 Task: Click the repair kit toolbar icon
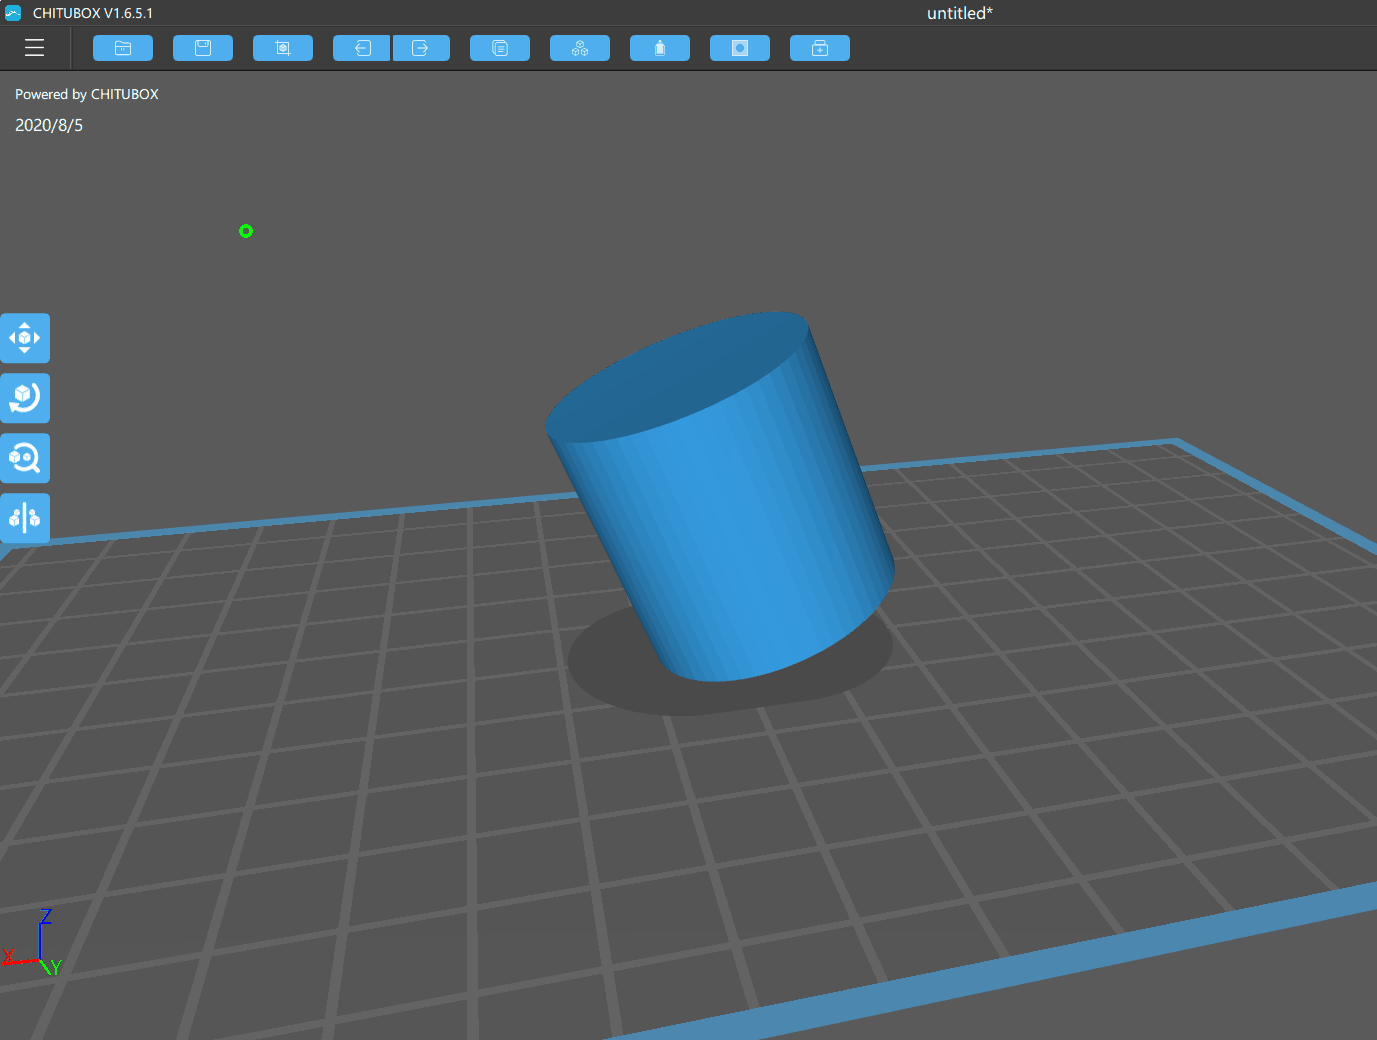(820, 48)
